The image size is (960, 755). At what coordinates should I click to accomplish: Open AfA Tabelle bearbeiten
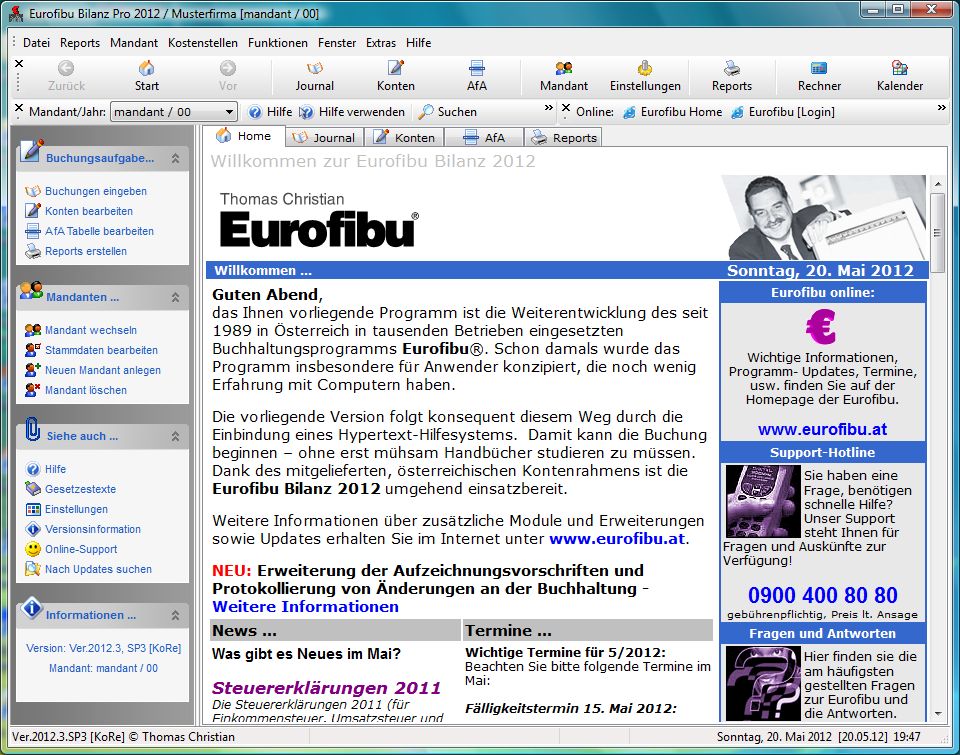click(x=89, y=231)
